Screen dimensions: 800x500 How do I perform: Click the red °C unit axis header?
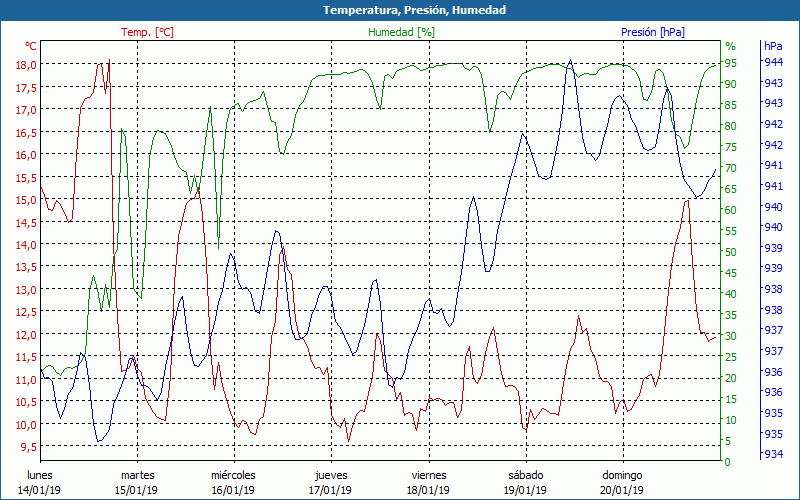31,46
